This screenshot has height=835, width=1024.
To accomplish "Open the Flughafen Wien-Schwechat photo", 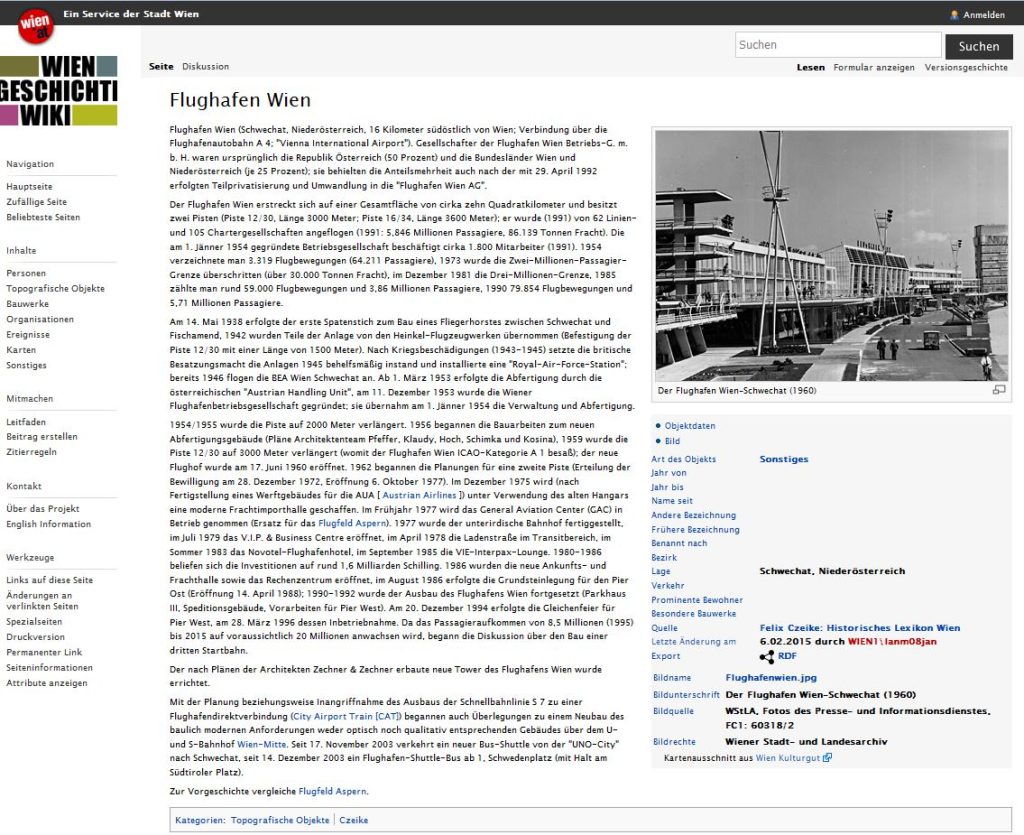I will click(831, 255).
